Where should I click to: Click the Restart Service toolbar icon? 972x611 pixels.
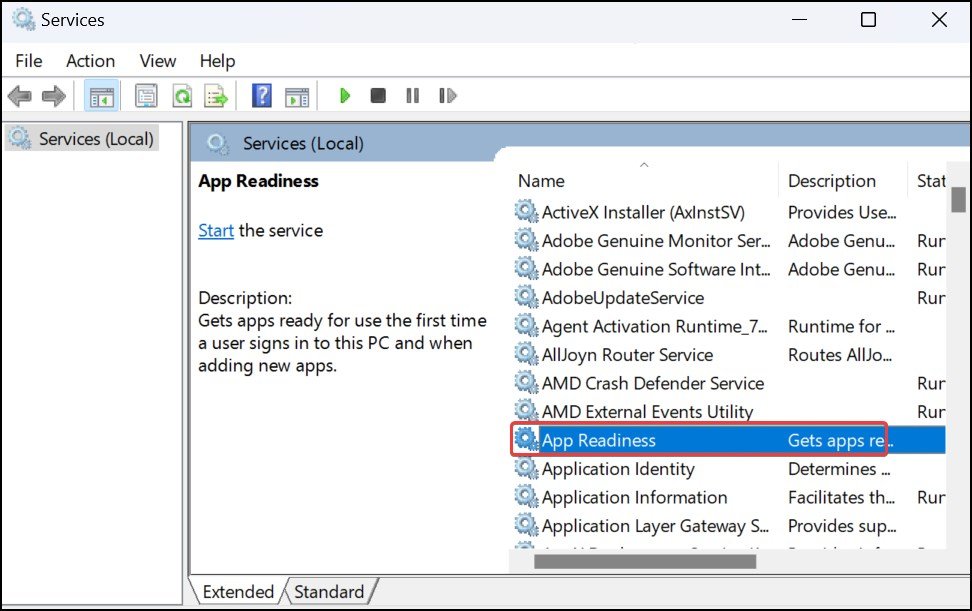click(448, 96)
